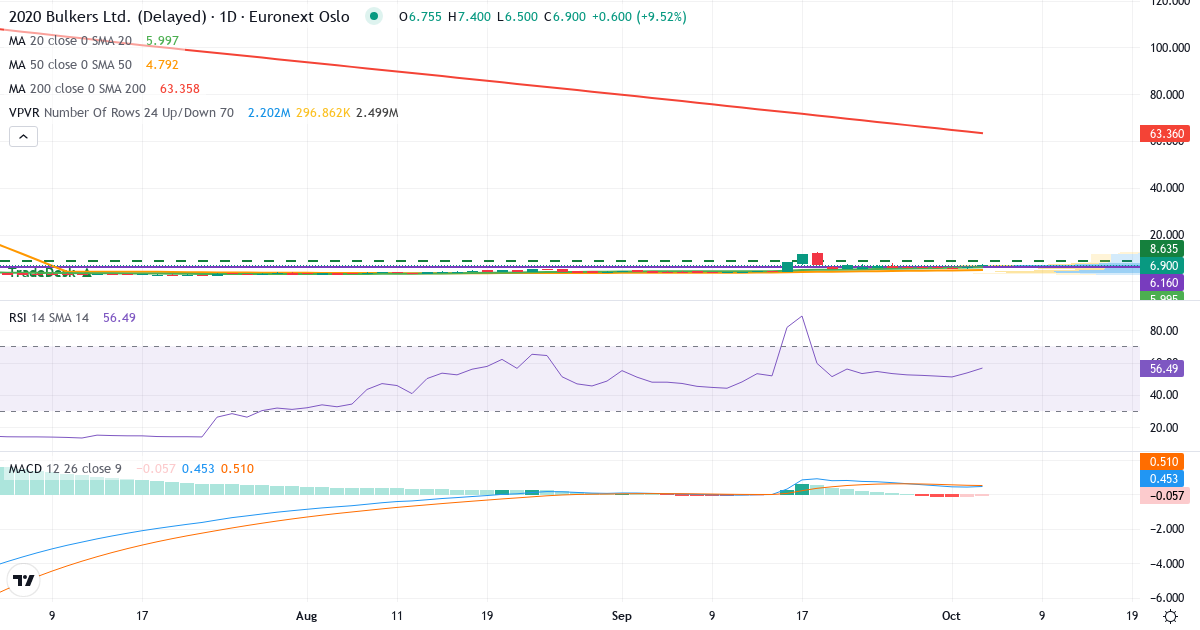Click the MA 200 value 63.358
This screenshot has width=1200, height=630.
tap(179, 89)
